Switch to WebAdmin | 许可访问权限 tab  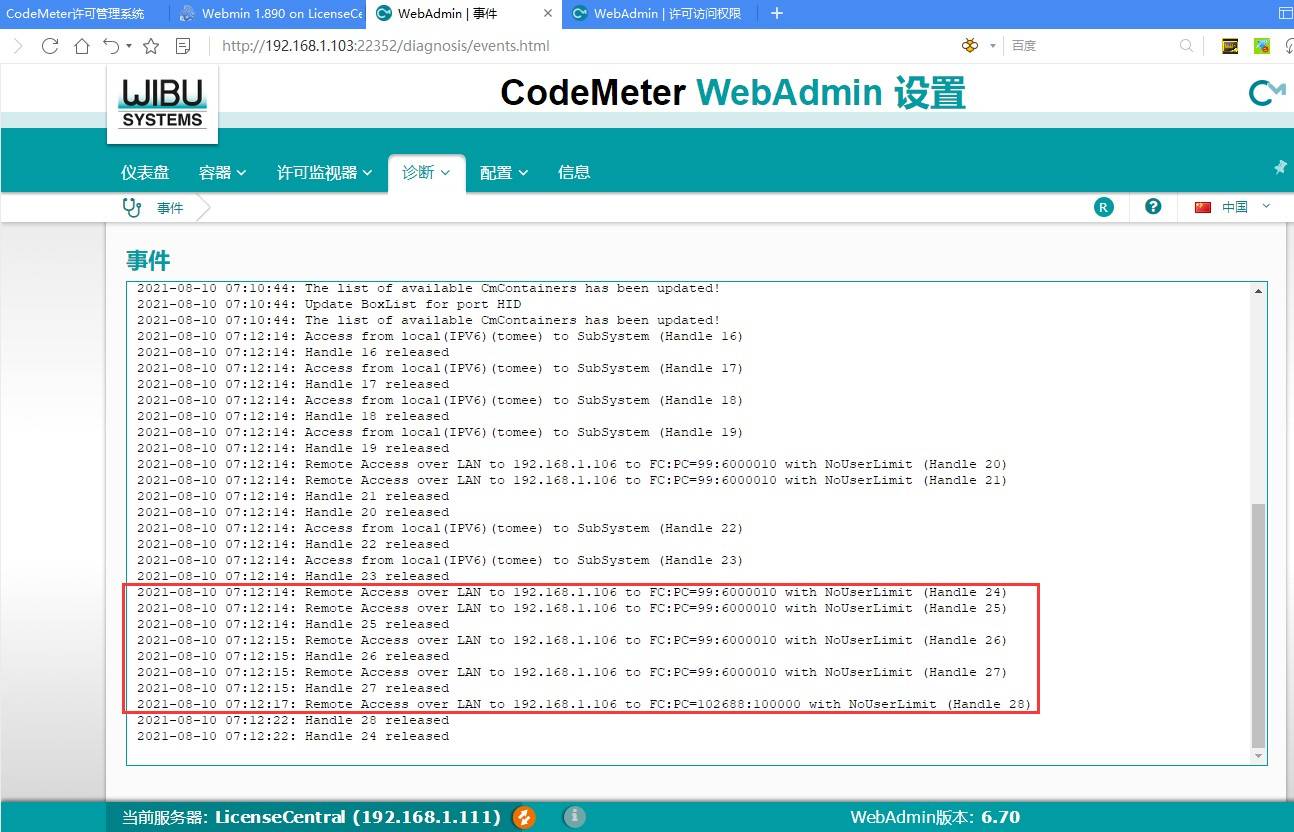[x=660, y=14]
